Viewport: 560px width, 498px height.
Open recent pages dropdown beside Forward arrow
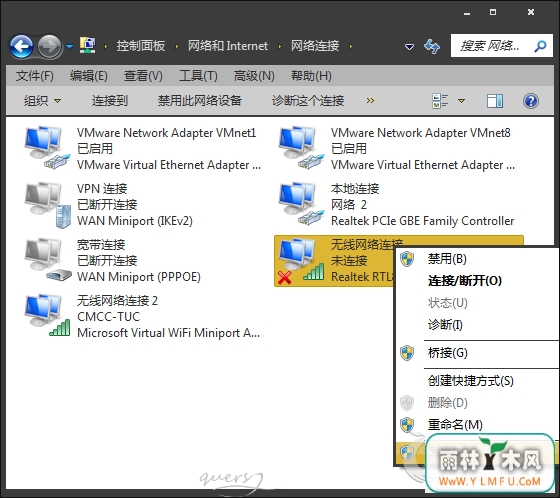pos(70,46)
